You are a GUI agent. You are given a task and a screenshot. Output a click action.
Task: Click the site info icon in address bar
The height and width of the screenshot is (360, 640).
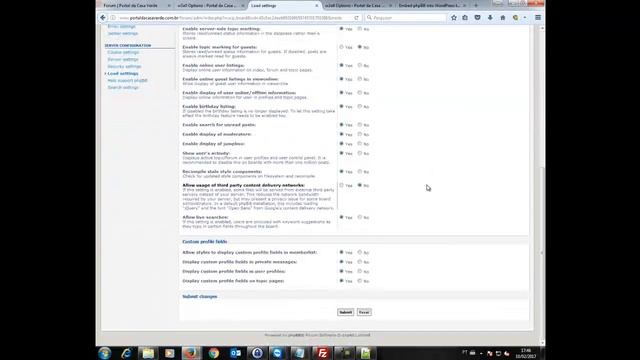[x=113, y=18]
